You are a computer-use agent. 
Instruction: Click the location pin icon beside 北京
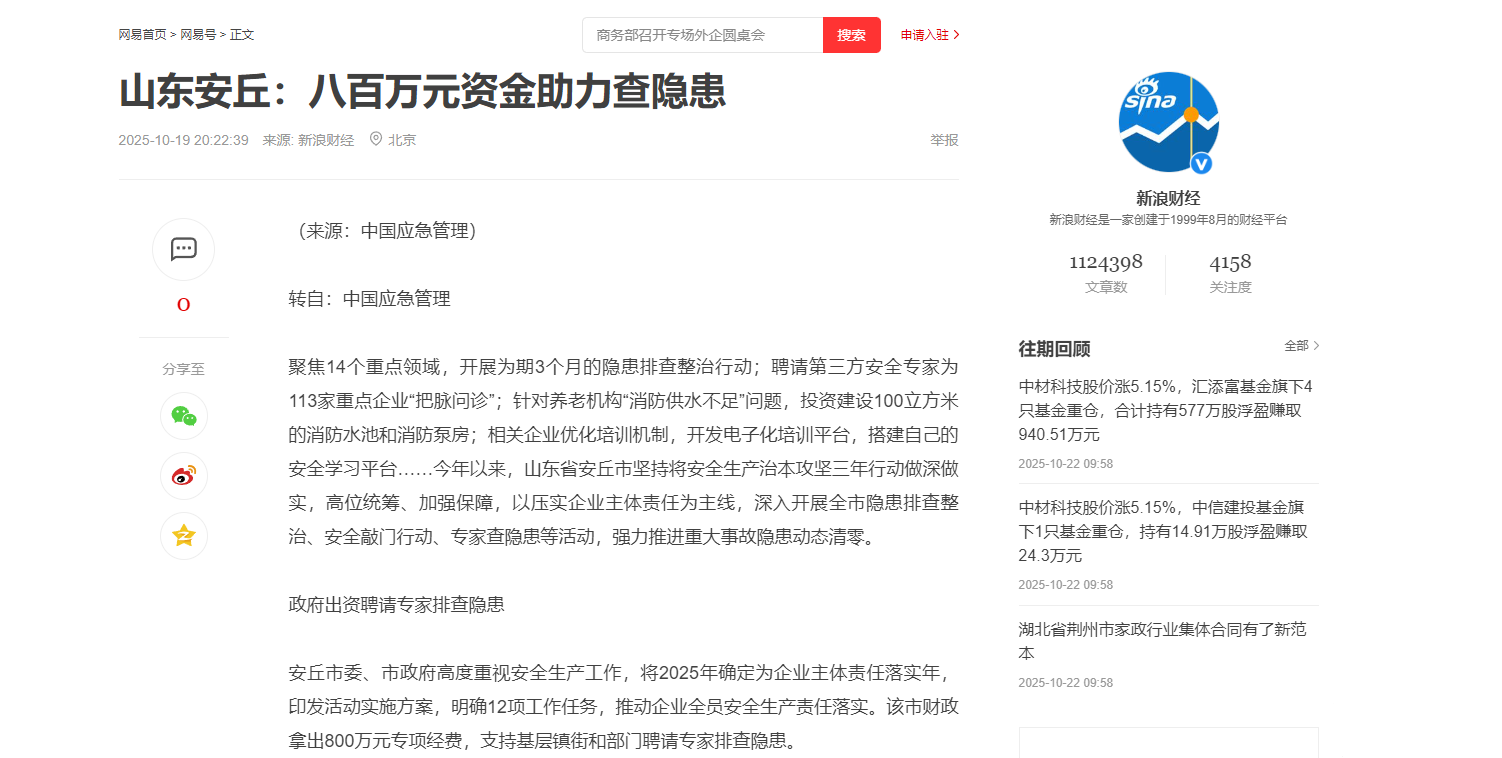point(376,139)
